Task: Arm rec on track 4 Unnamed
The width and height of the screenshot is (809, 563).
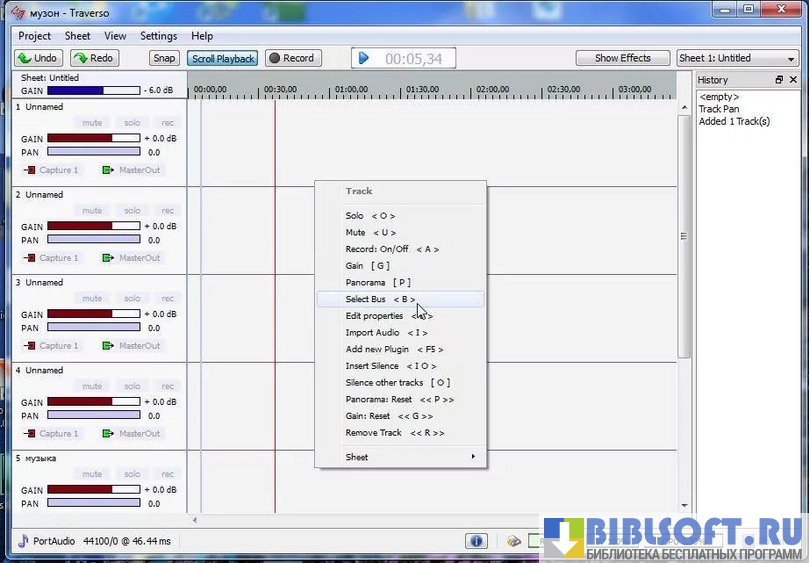Action: [x=167, y=387]
